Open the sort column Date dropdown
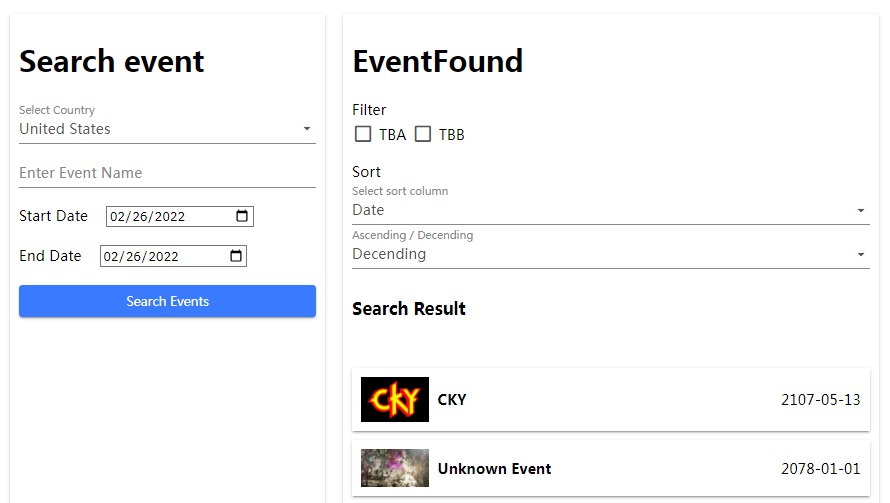Screen dimensions: 890x503 tap(610, 210)
